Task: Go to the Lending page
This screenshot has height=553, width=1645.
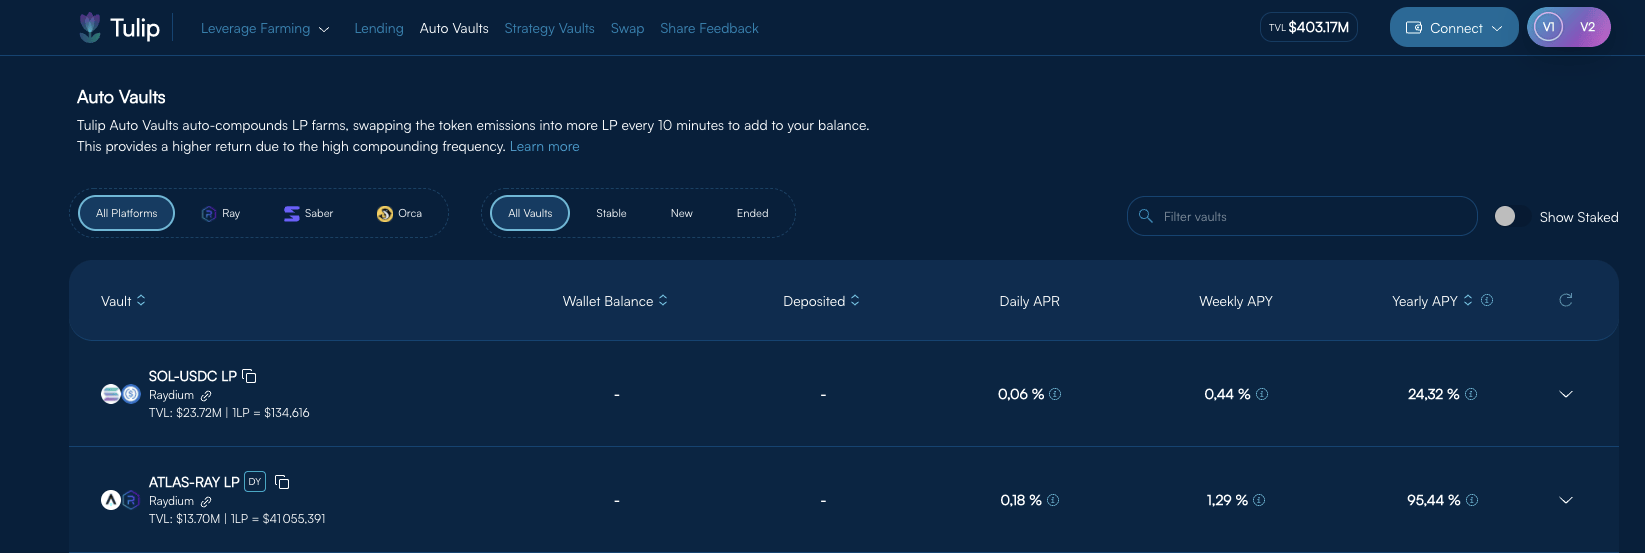Action: [379, 29]
